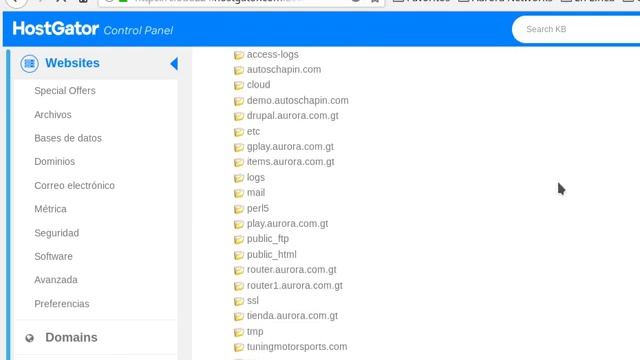Open the public_html folder name
Screen dimensions: 640x360
[271, 254]
